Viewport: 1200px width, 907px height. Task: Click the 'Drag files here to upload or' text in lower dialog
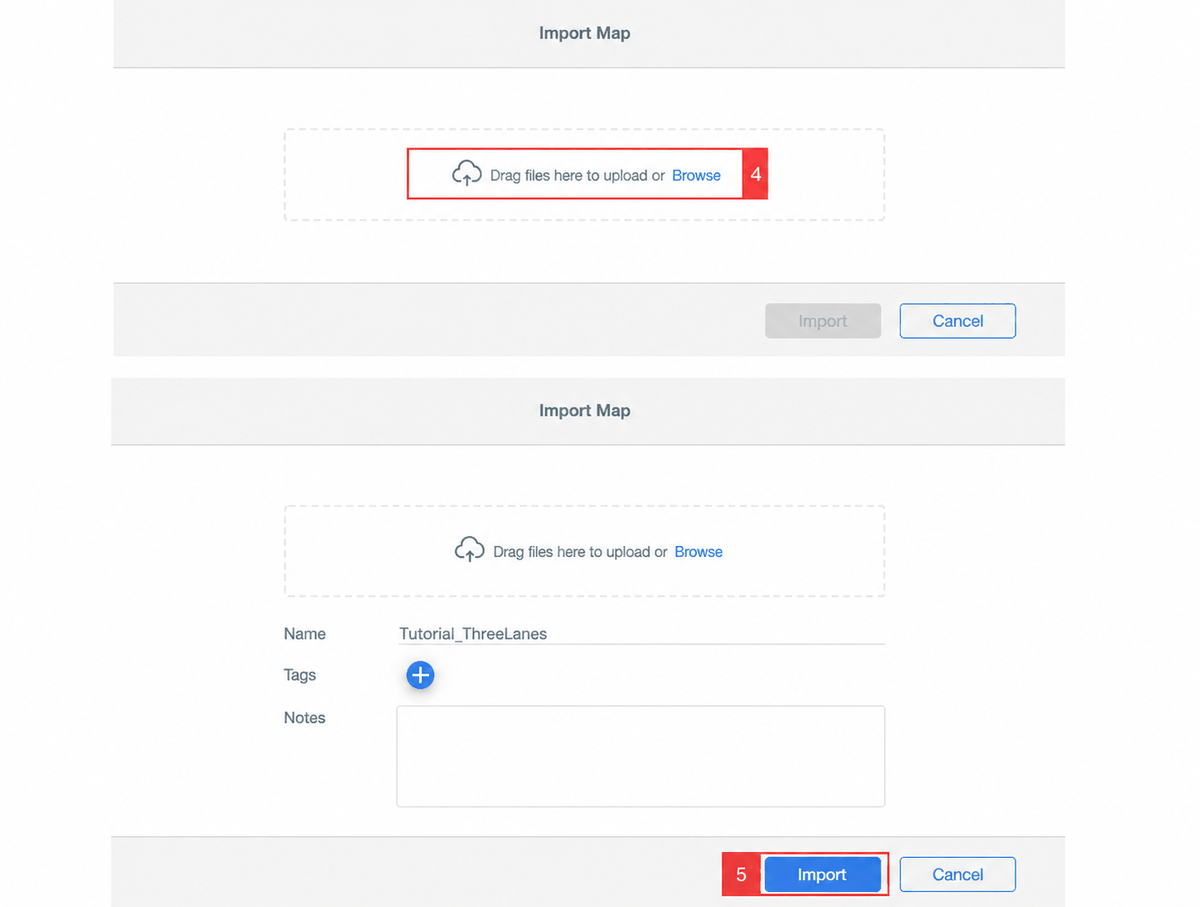[580, 552]
